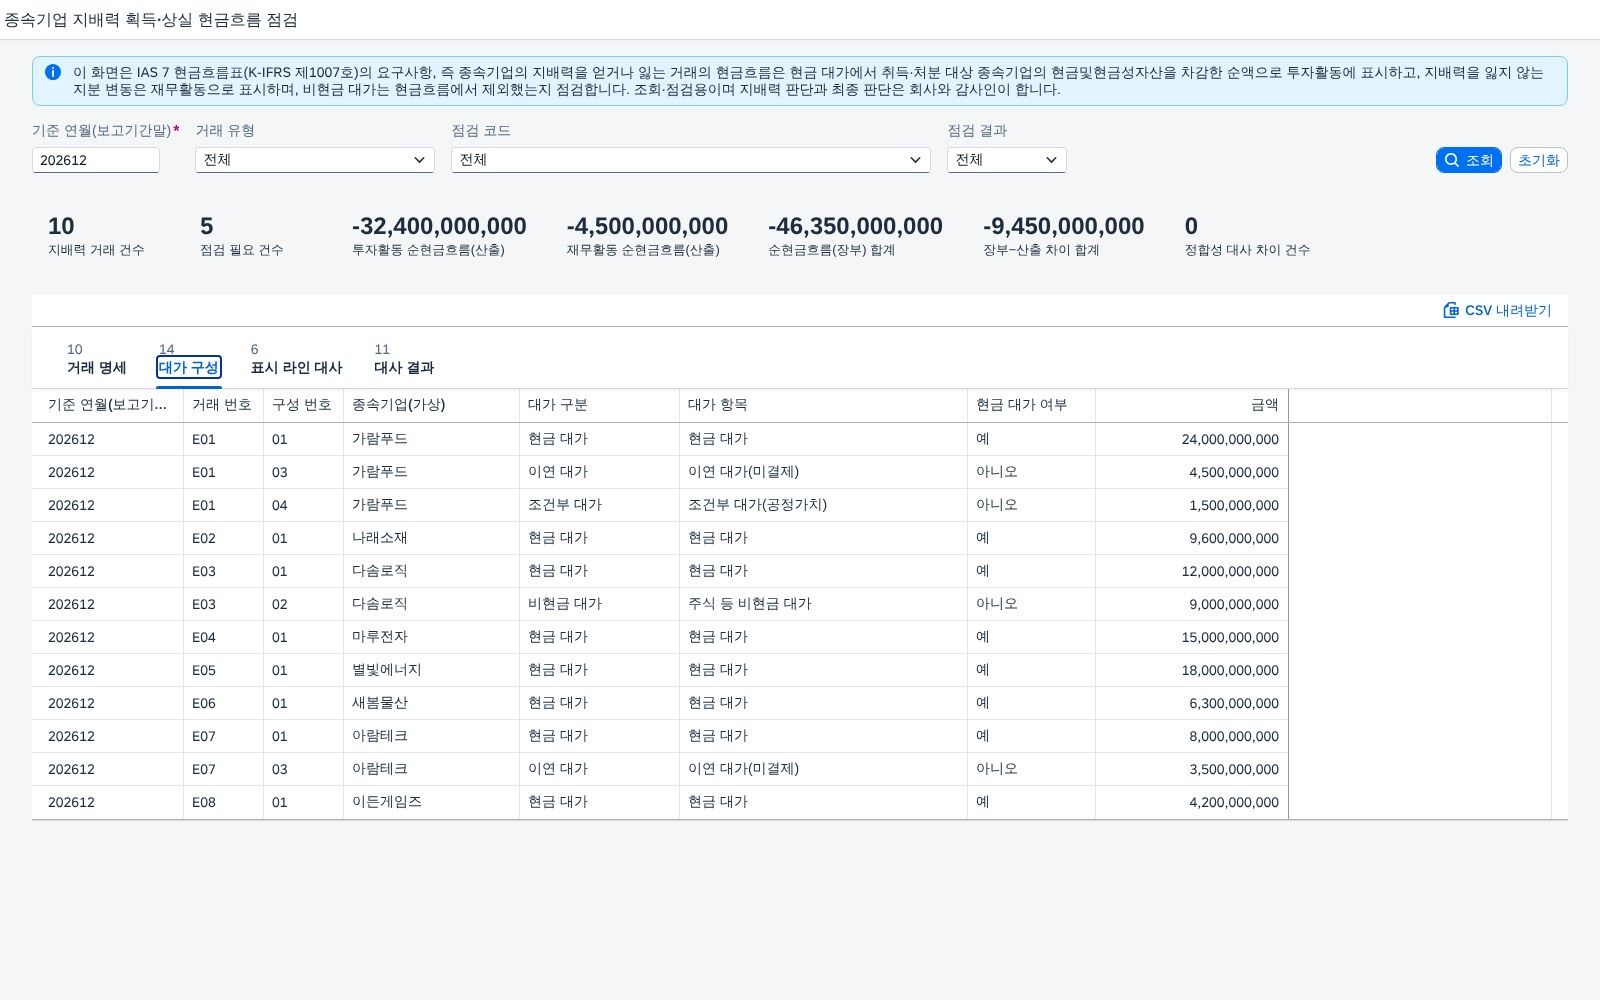
Task: Click the 초기화 reset button
Action: (x=1538, y=160)
